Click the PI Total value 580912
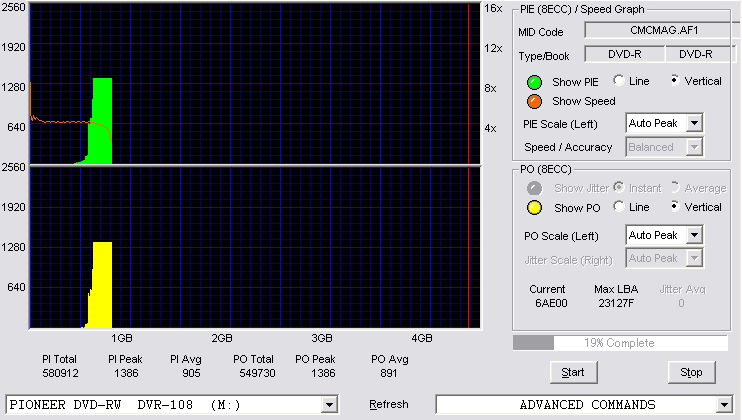742x420 pixels. point(61,373)
